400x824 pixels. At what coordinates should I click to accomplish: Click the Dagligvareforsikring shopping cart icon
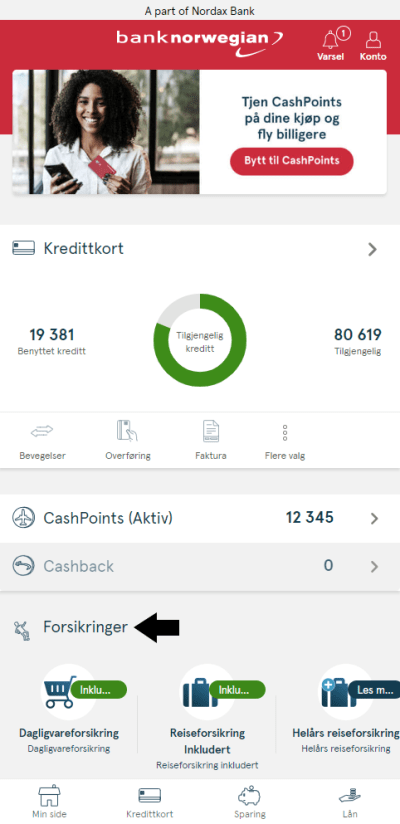(x=59, y=691)
